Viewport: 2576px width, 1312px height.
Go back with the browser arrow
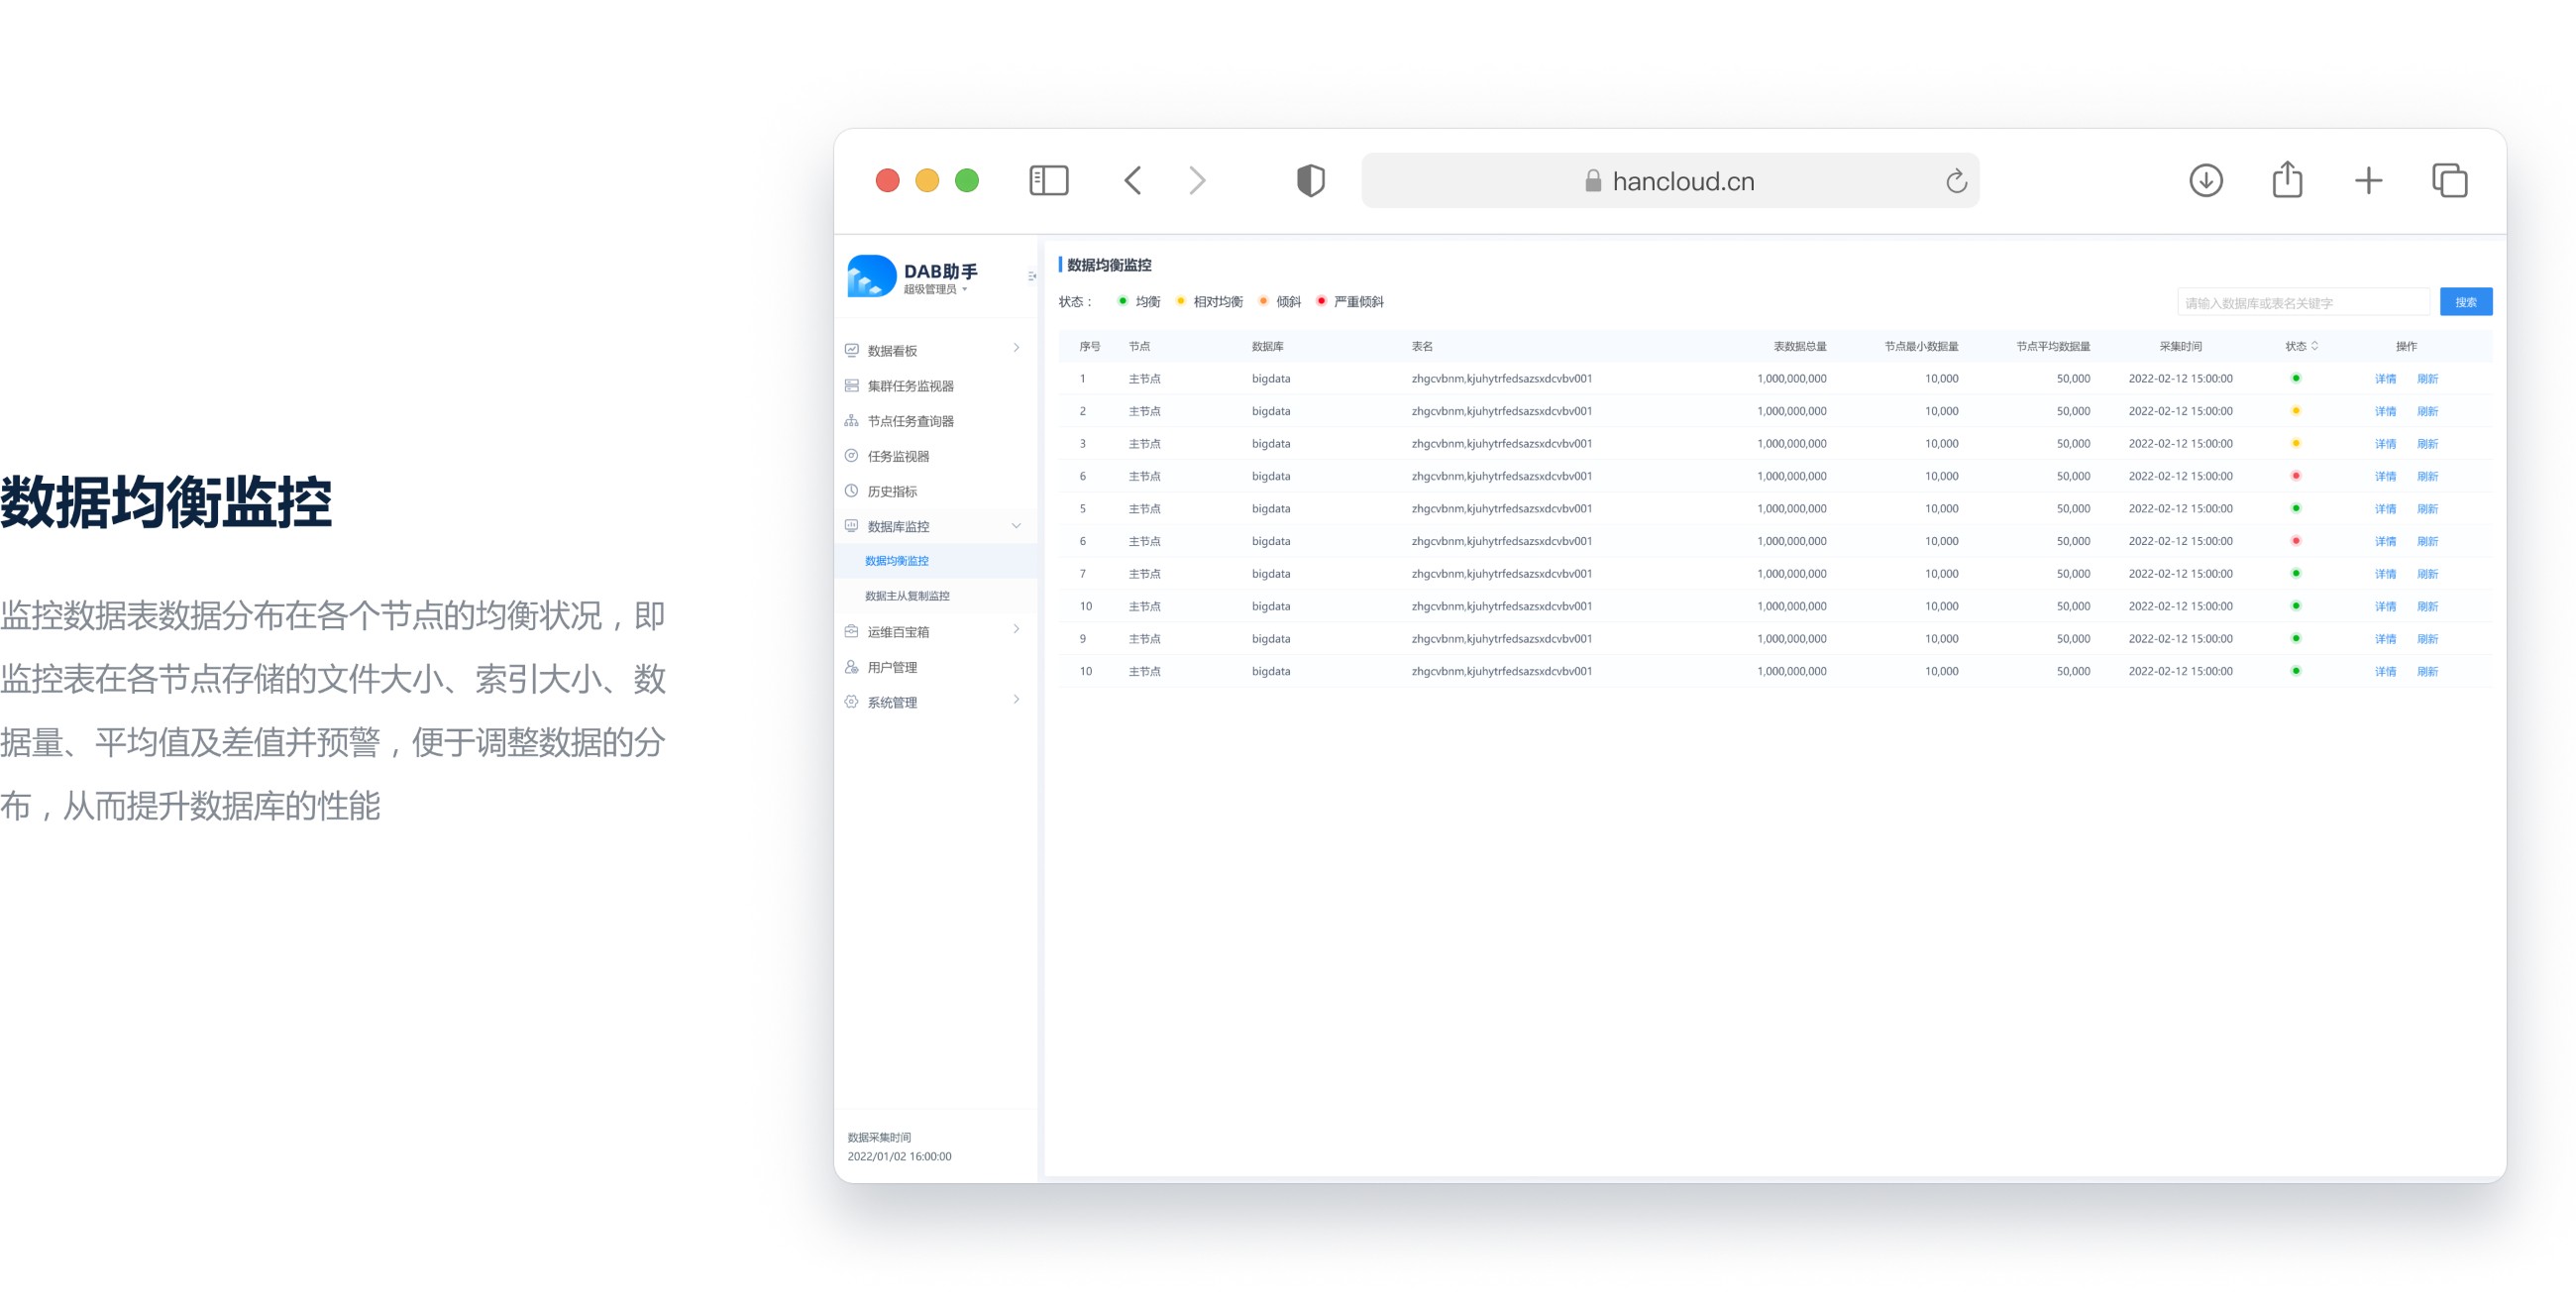coord(1133,181)
